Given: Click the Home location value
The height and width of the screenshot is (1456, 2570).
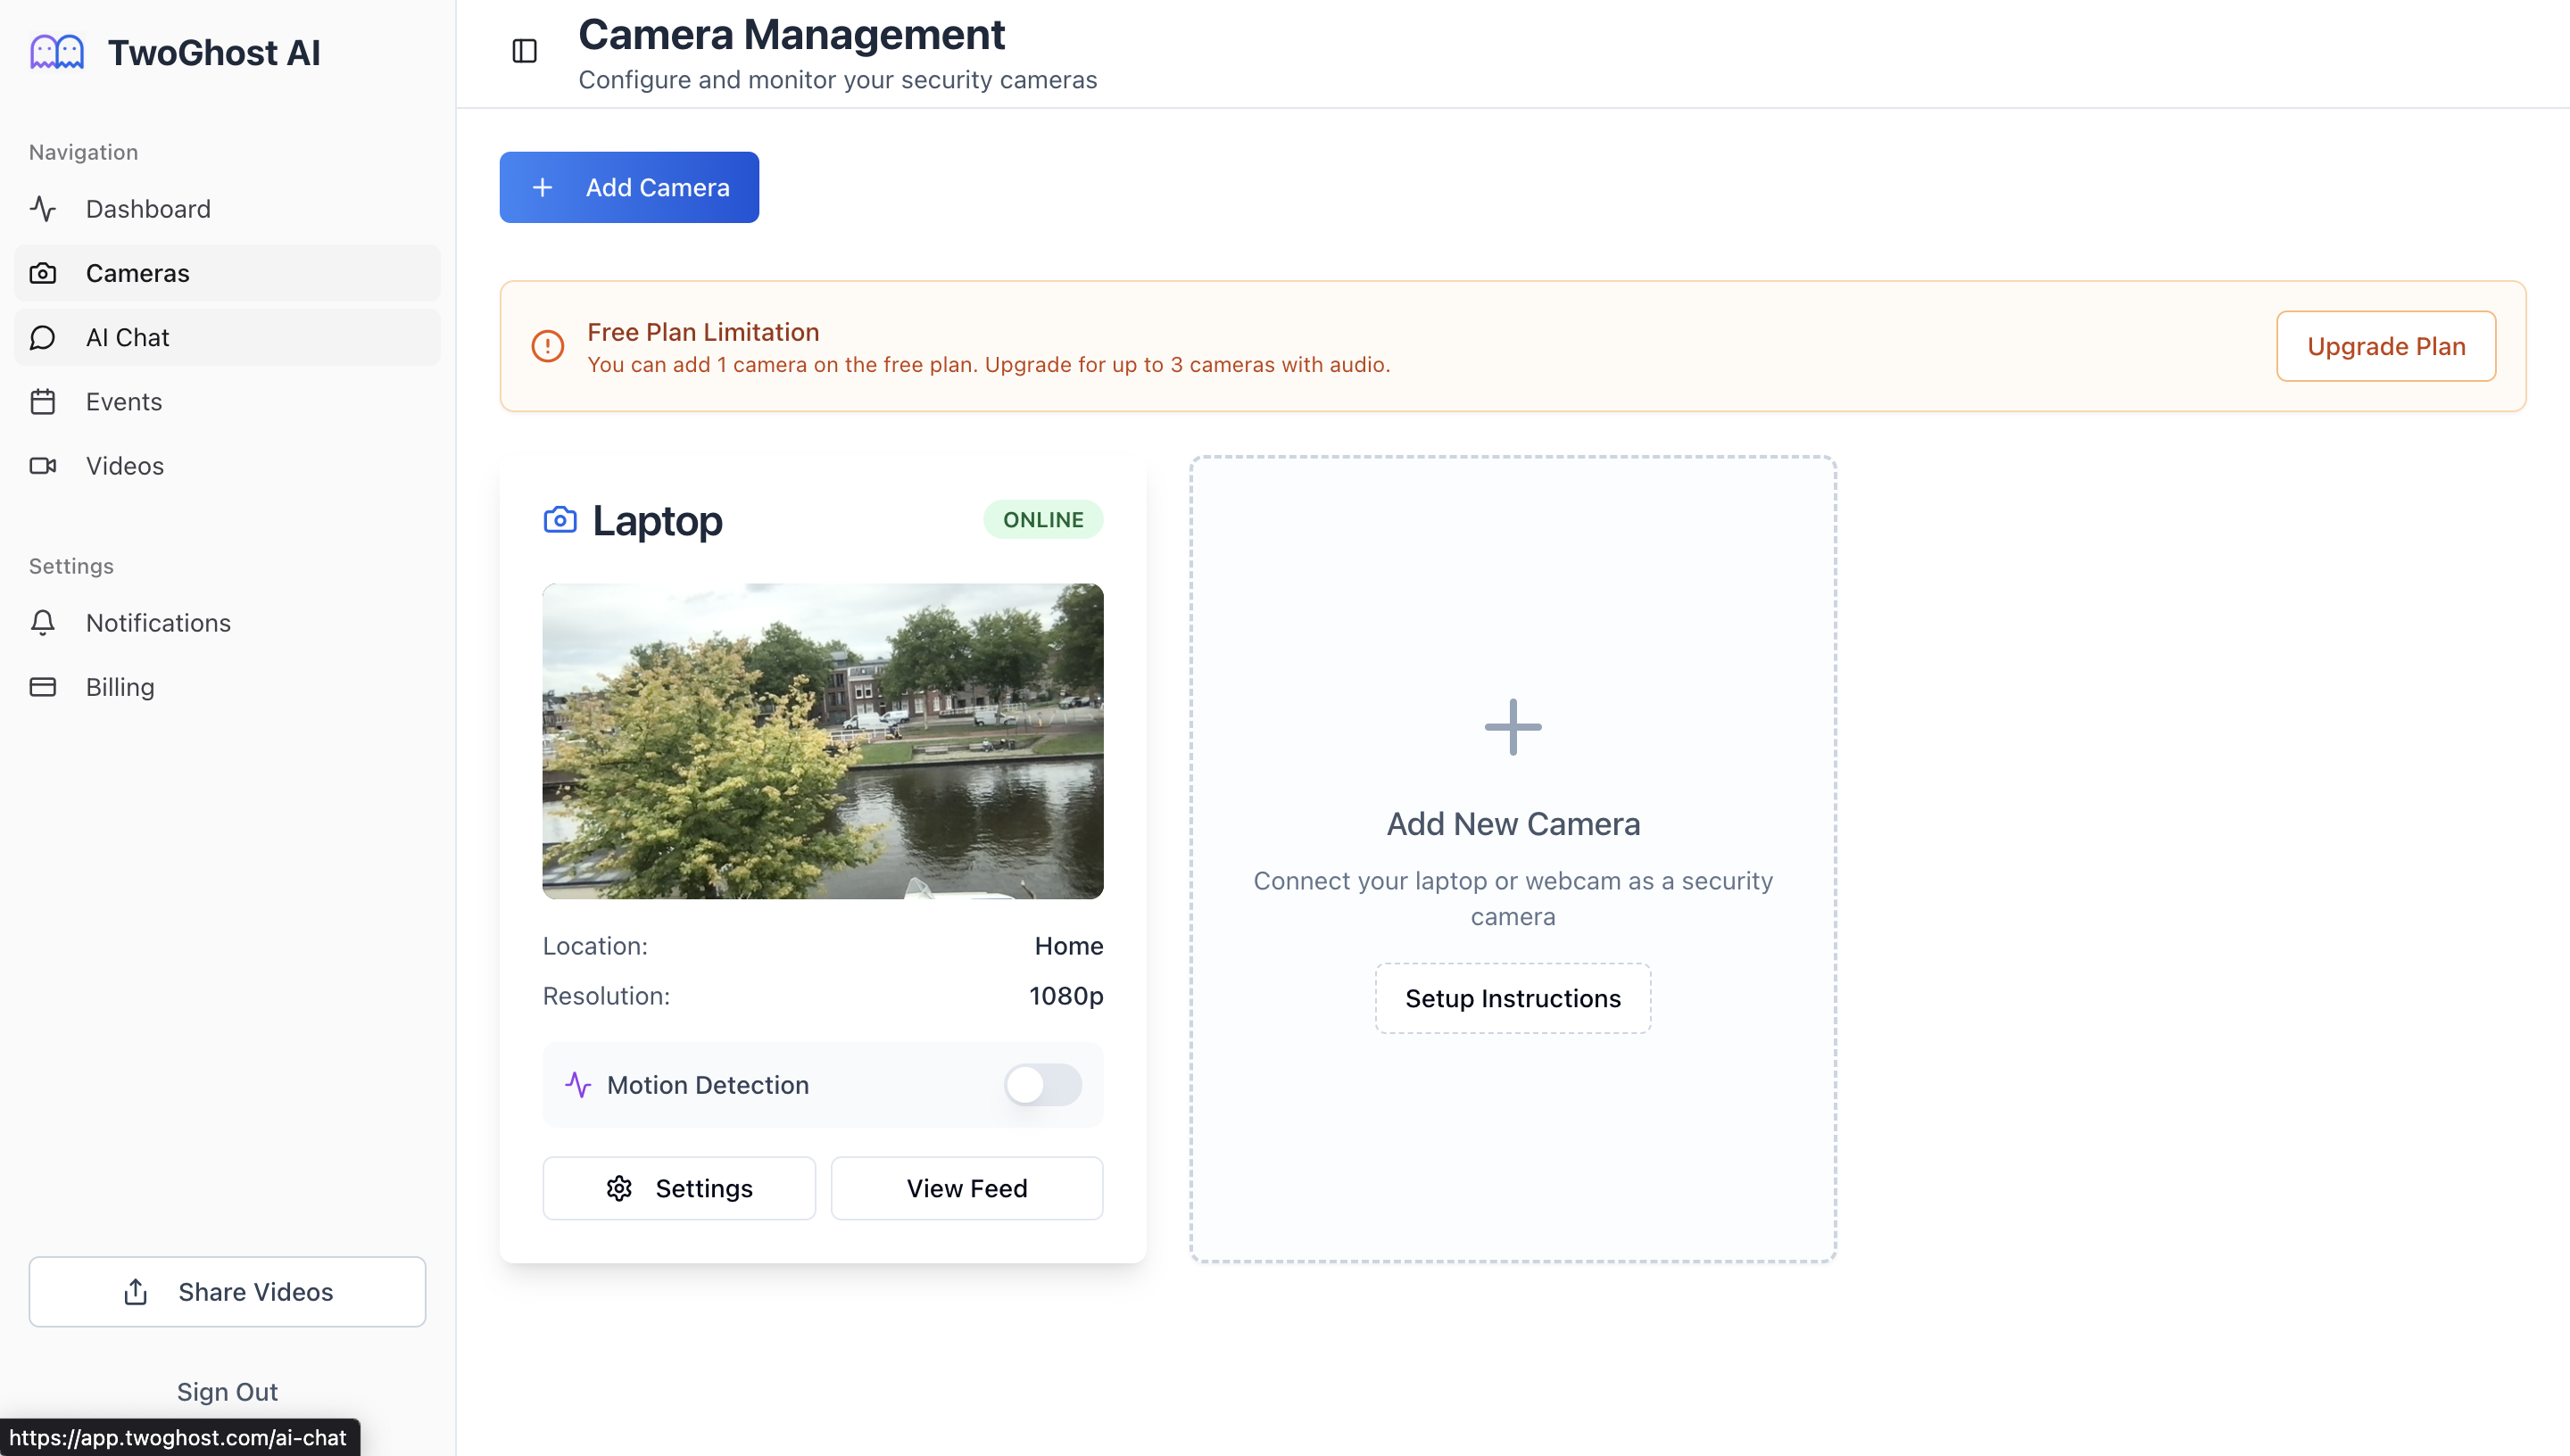Looking at the screenshot, I should [1069, 946].
